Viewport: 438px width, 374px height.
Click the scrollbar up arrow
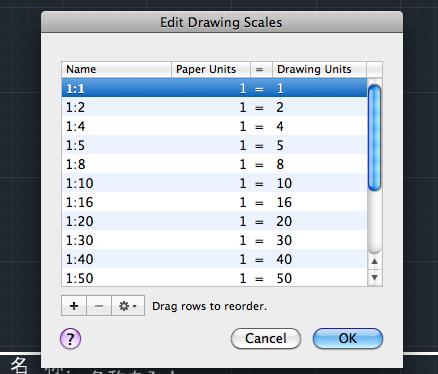[374, 261]
